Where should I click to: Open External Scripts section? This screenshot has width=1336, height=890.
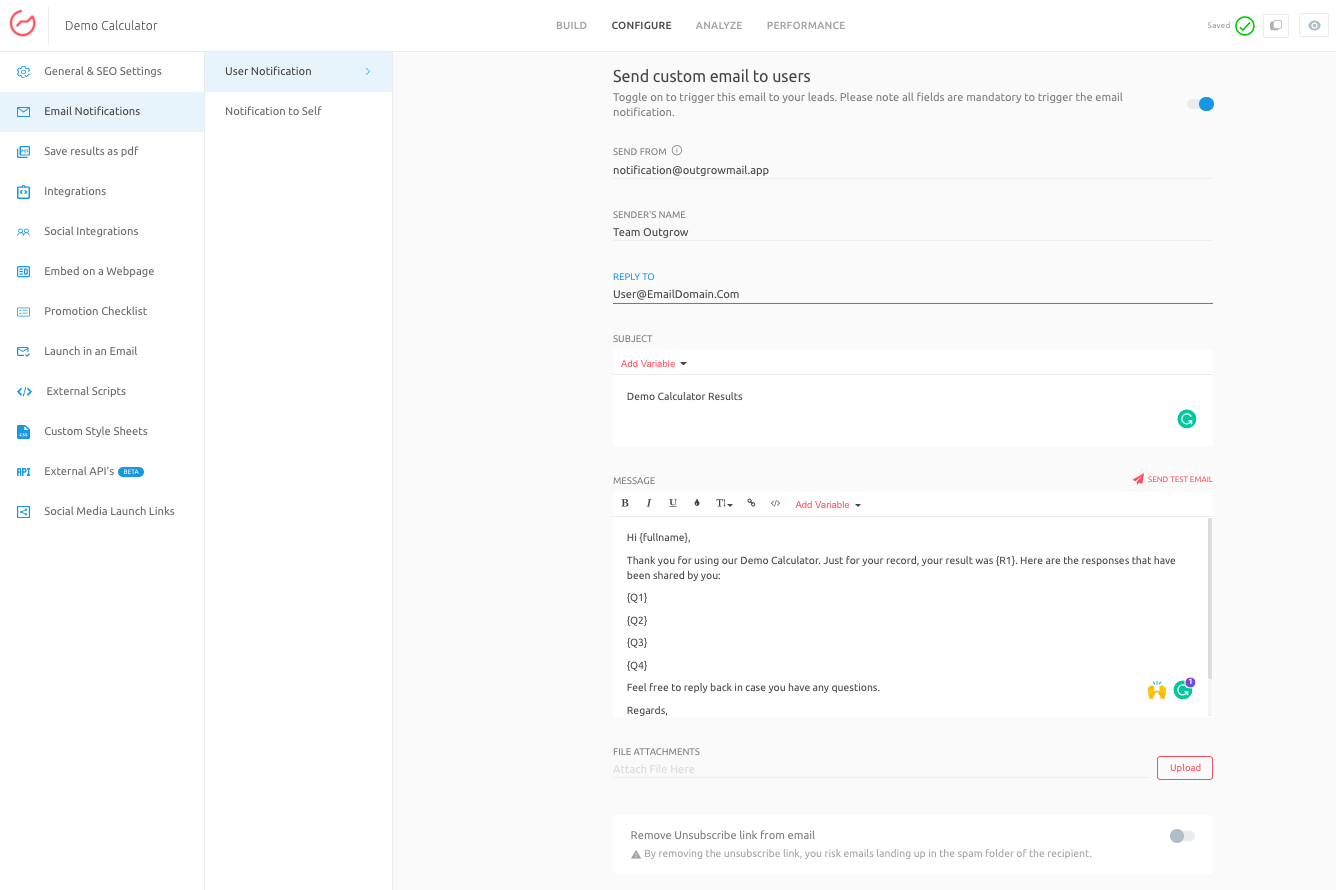pos(102,392)
